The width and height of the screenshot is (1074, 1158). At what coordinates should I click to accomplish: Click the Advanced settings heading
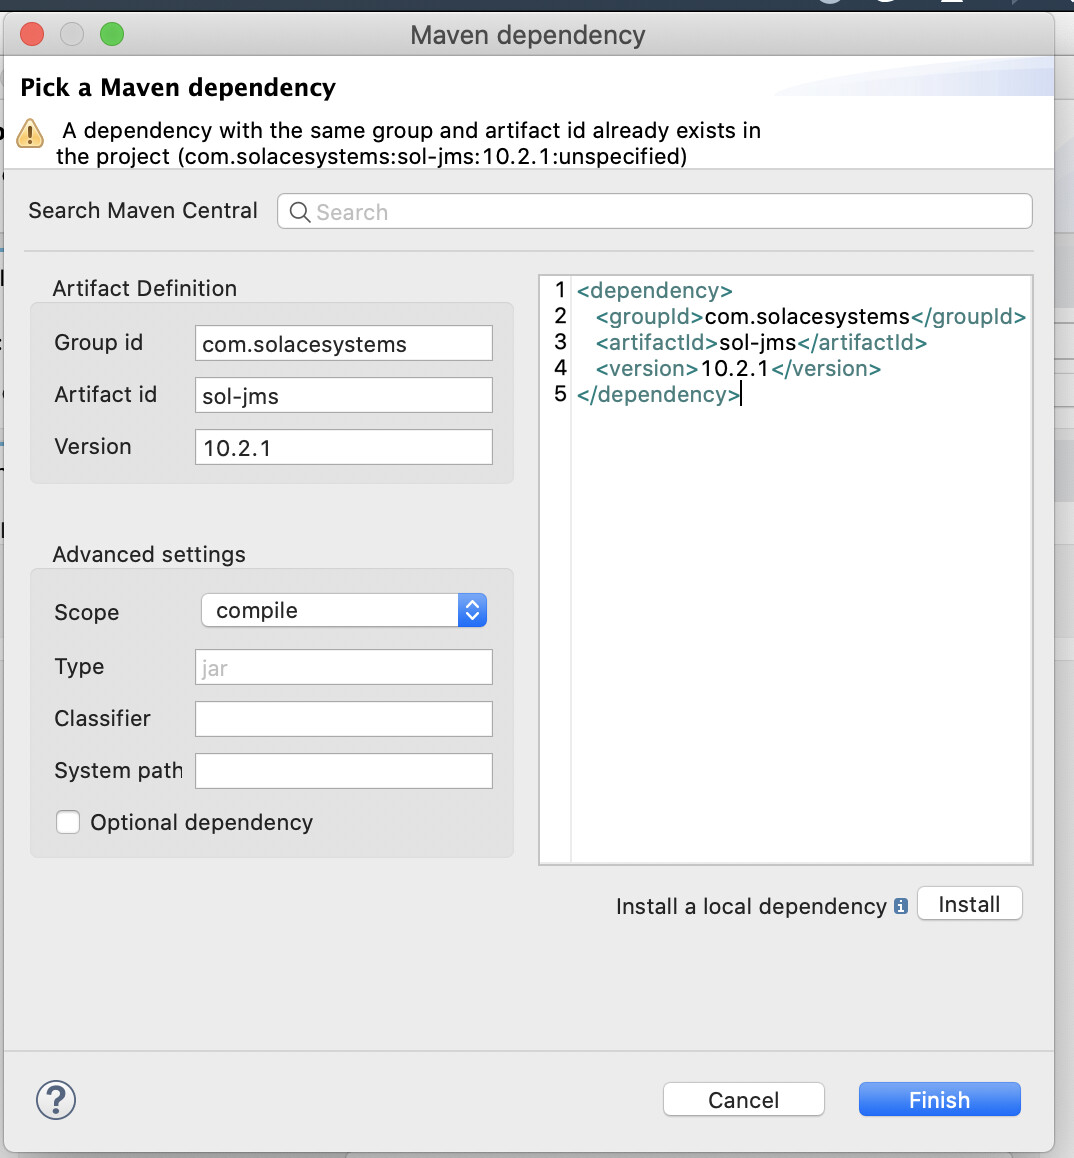pyautogui.click(x=149, y=554)
